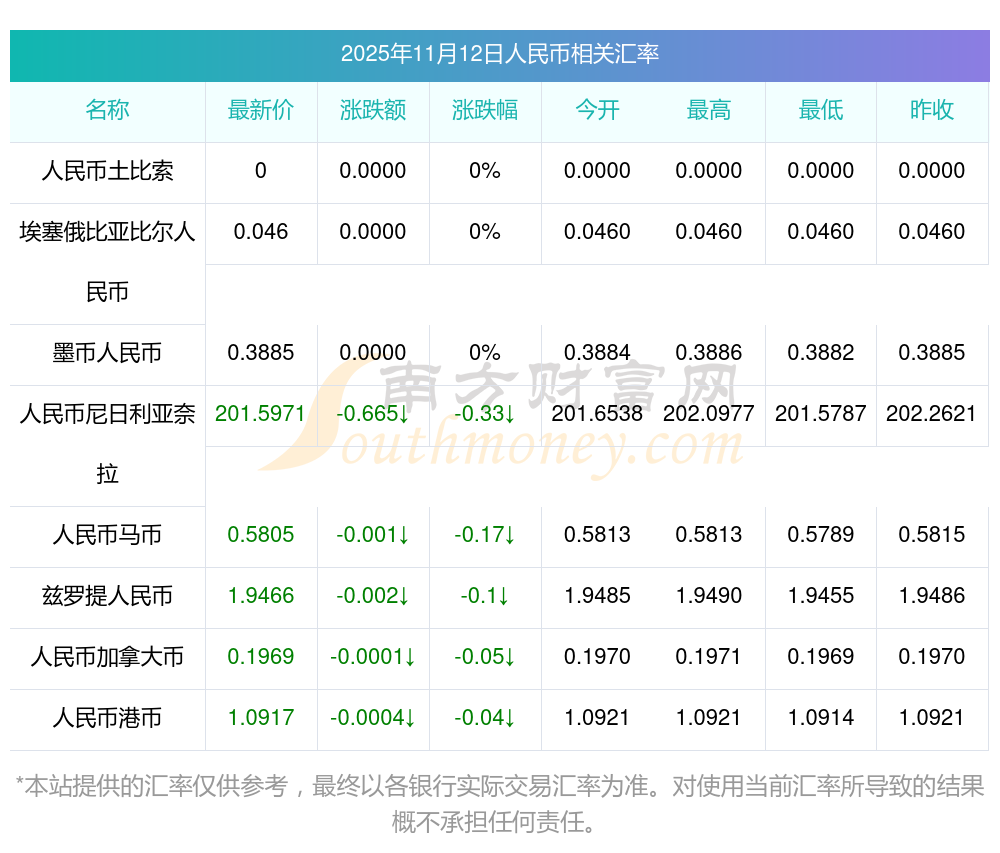Click the 最高 column header
This screenshot has width=1000, height=853.
(709, 111)
